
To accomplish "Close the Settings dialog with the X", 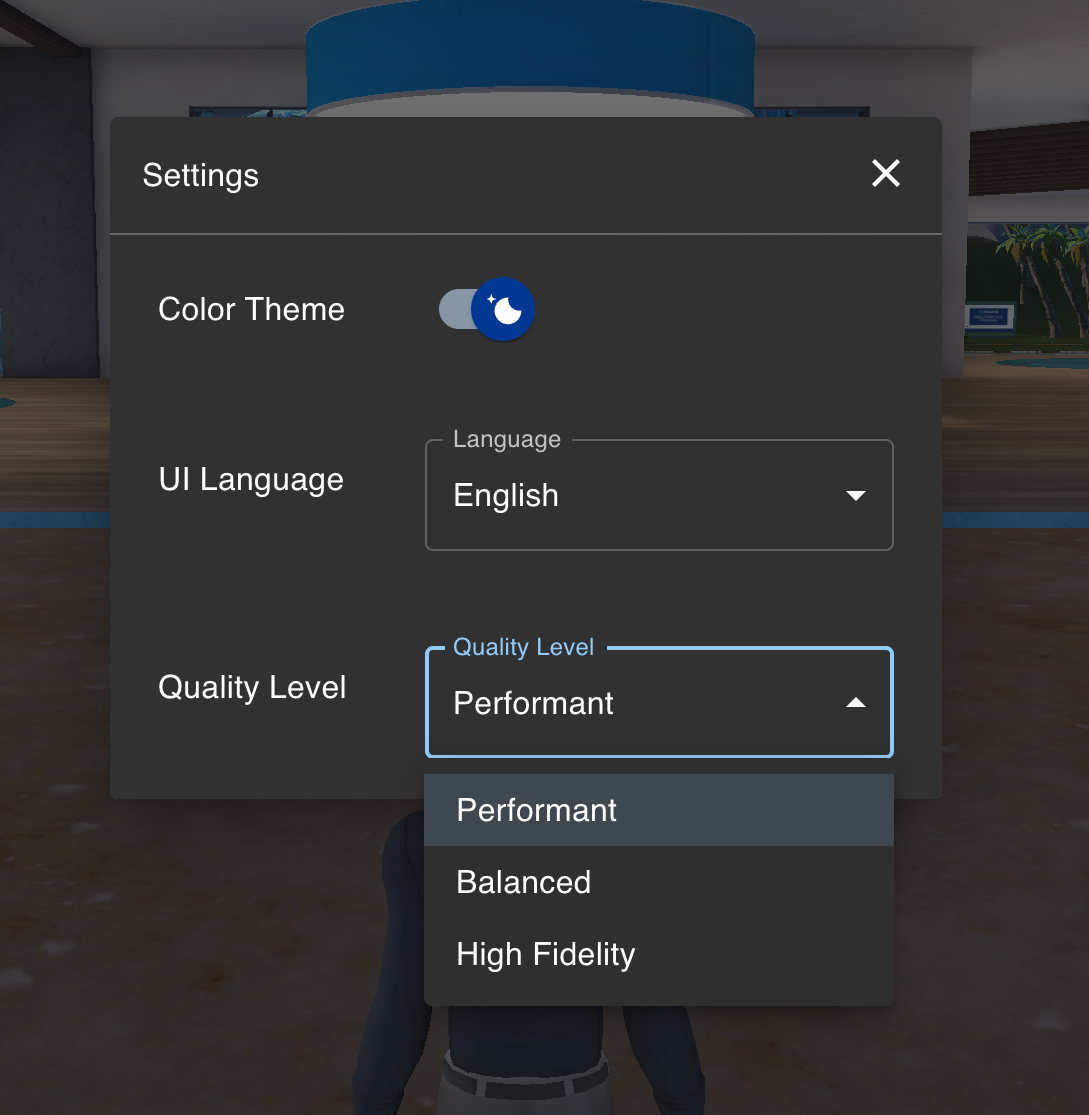I will (886, 174).
